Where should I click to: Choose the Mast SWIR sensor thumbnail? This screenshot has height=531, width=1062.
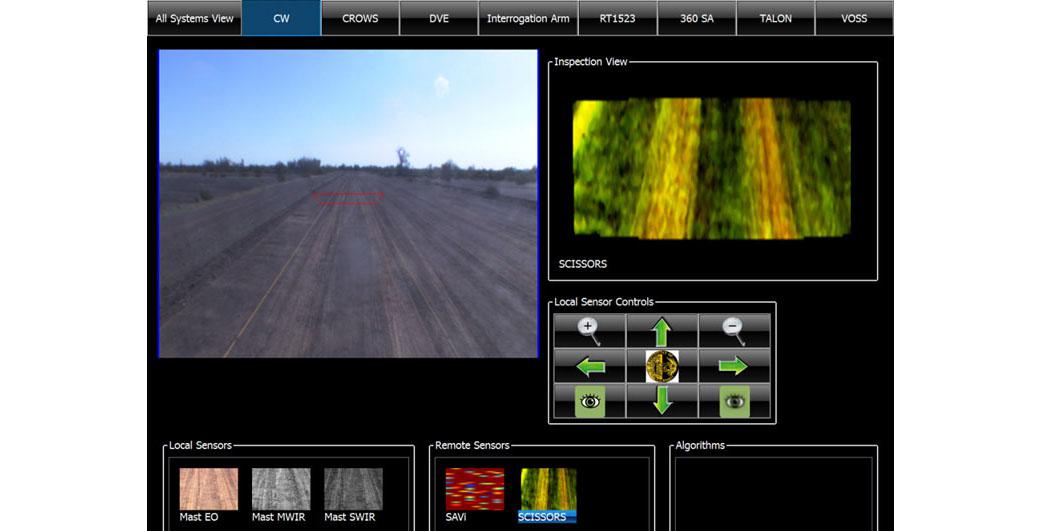(353, 489)
